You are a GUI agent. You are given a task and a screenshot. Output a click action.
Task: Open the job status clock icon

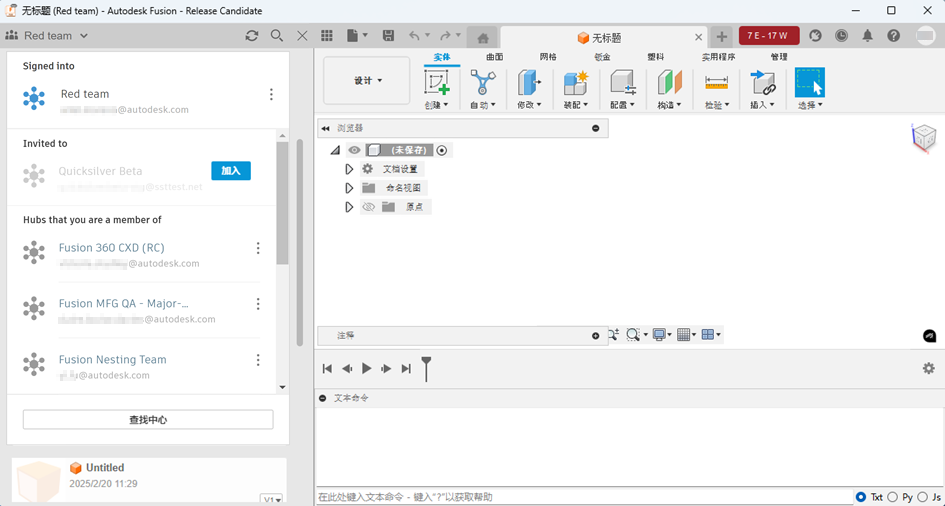[841, 36]
